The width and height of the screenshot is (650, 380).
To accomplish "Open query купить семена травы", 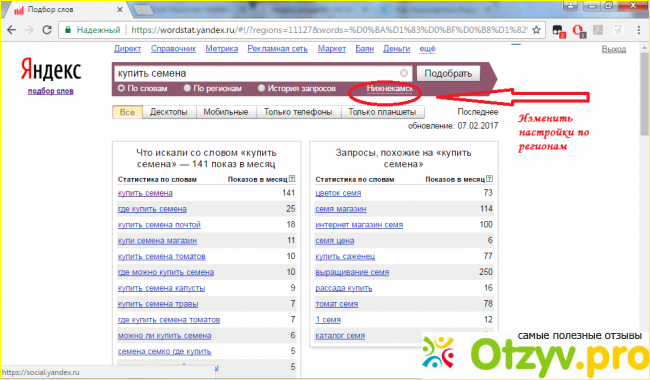I will (x=158, y=304).
